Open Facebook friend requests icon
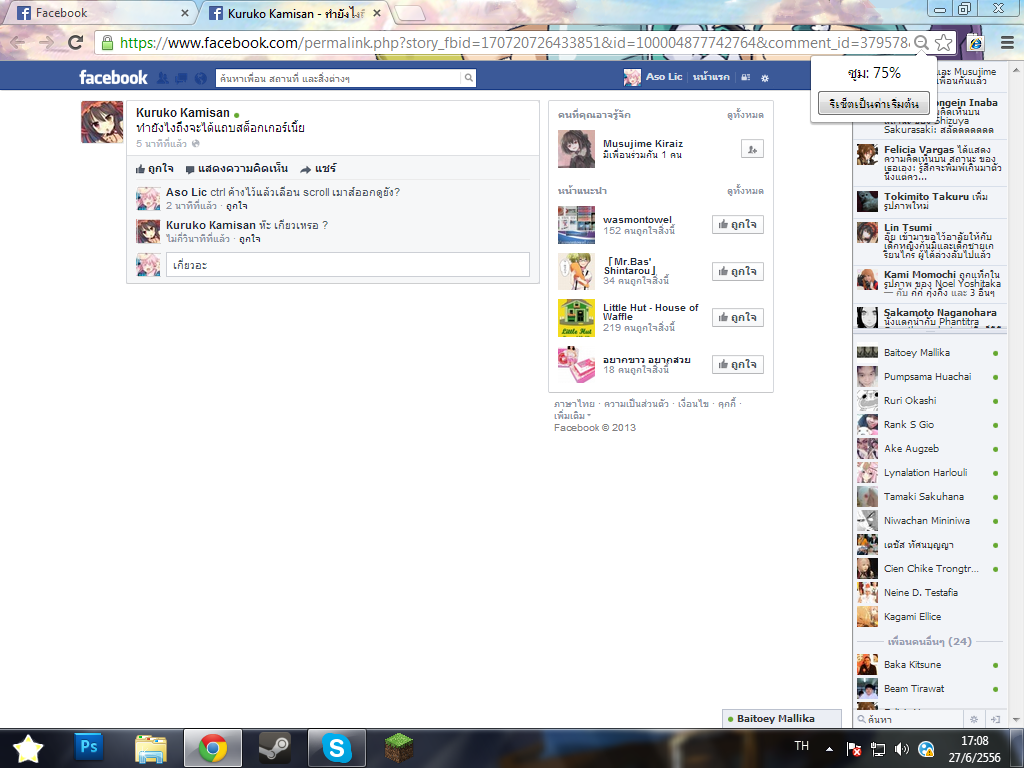The width and height of the screenshot is (1024, 768). coord(163,78)
